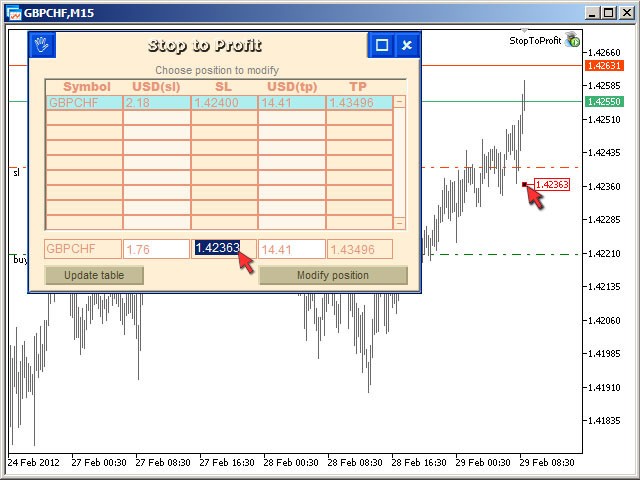Click the Choose position to modify text
The height and width of the screenshot is (480, 640).
pos(217,70)
